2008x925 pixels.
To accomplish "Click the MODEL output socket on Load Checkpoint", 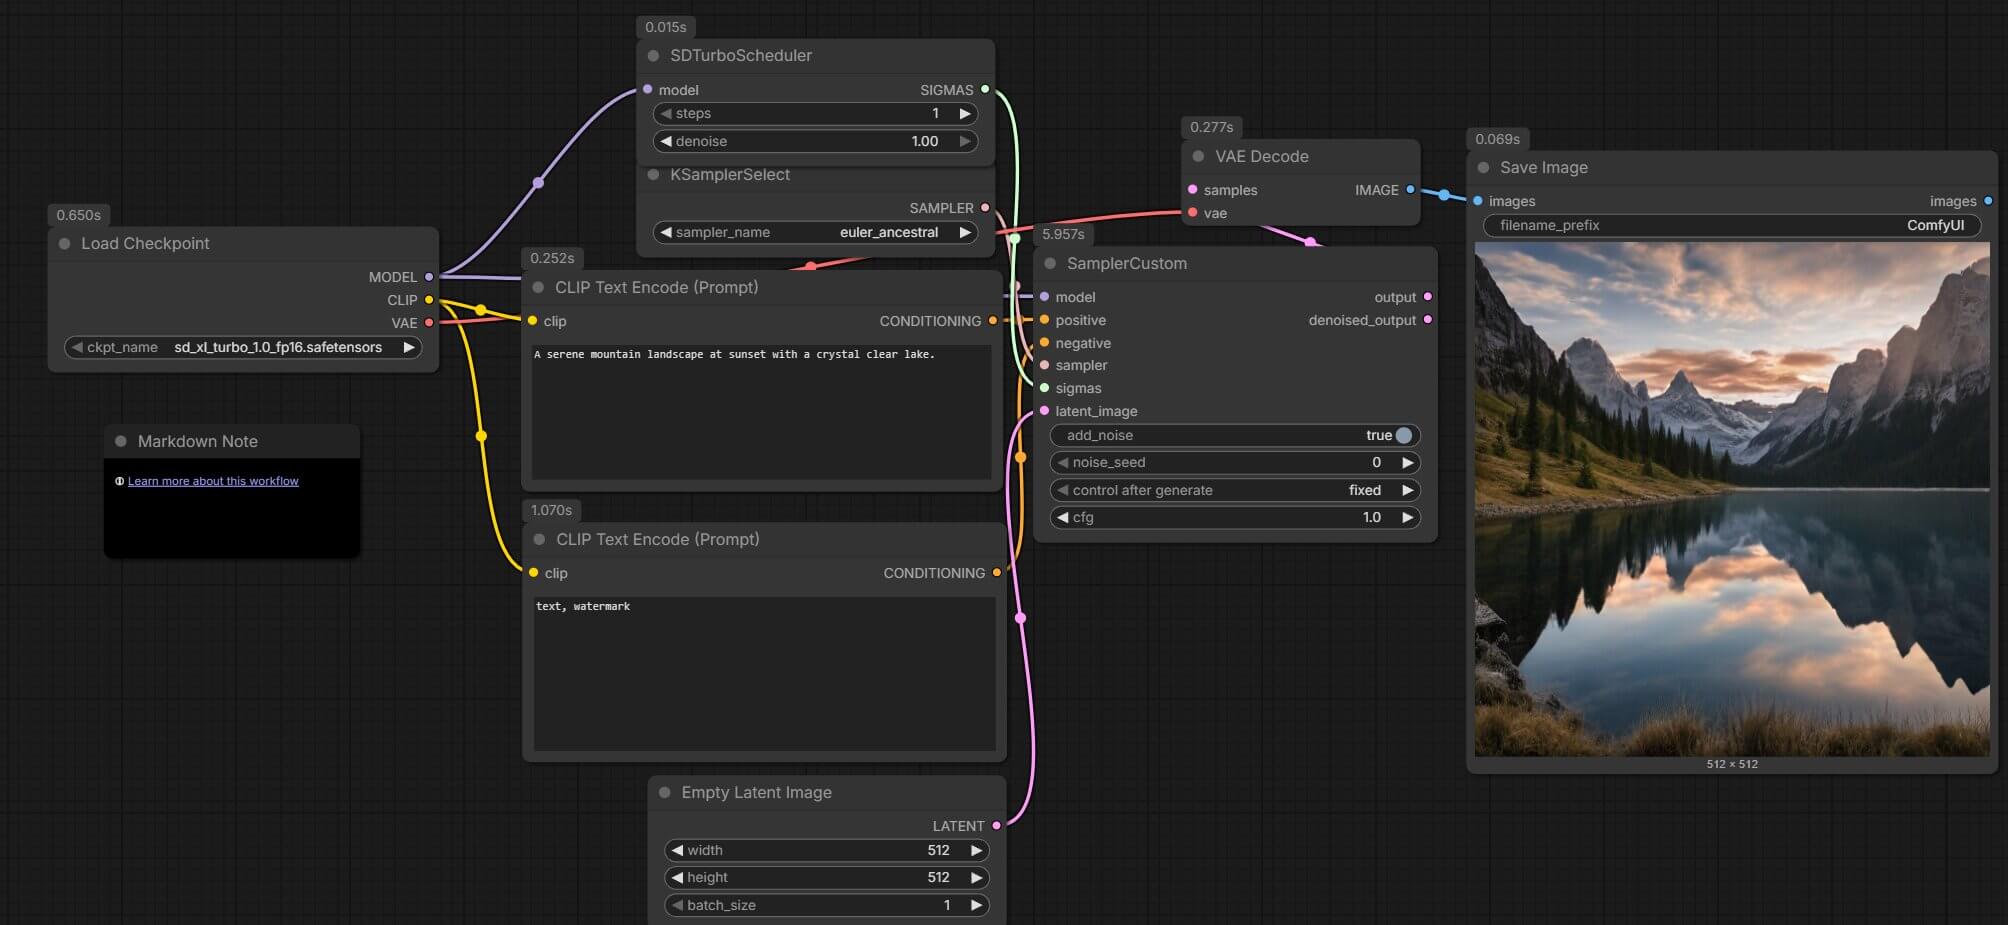I will [429, 277].
